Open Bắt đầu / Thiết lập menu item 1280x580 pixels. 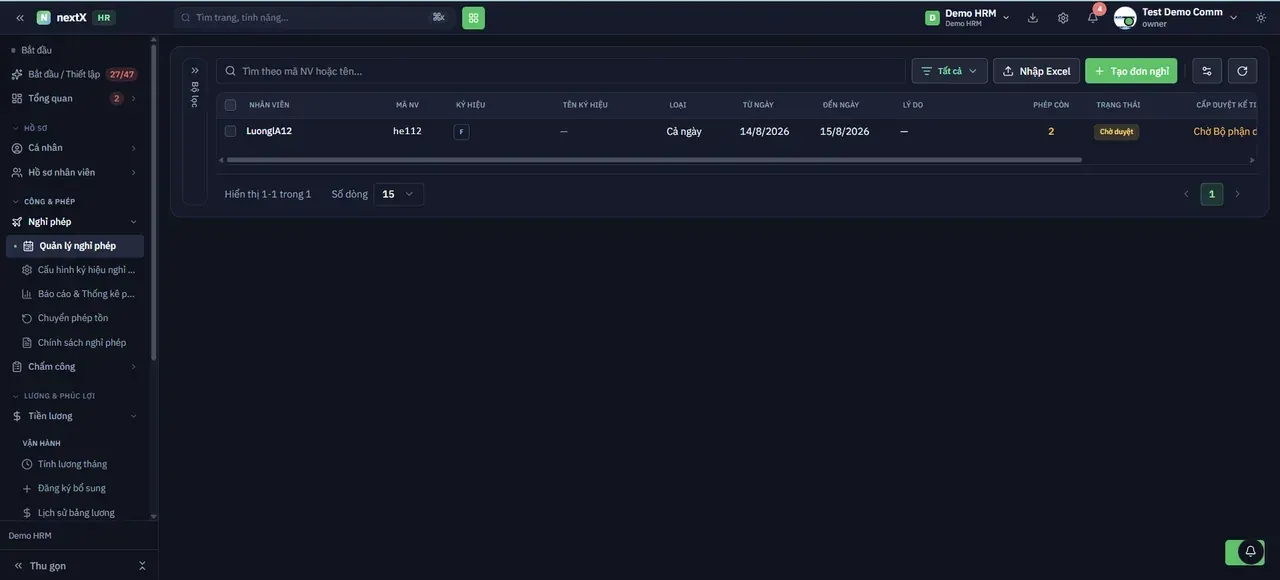coord(75,74)
